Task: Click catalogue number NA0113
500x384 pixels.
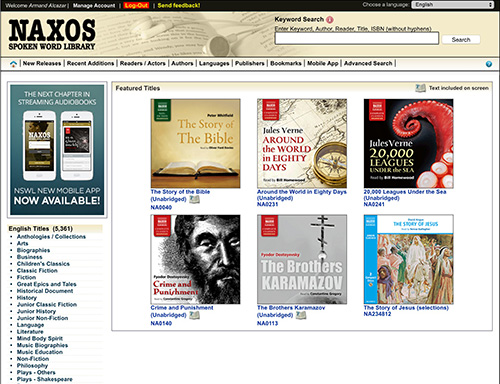Action: pos(267,323)
